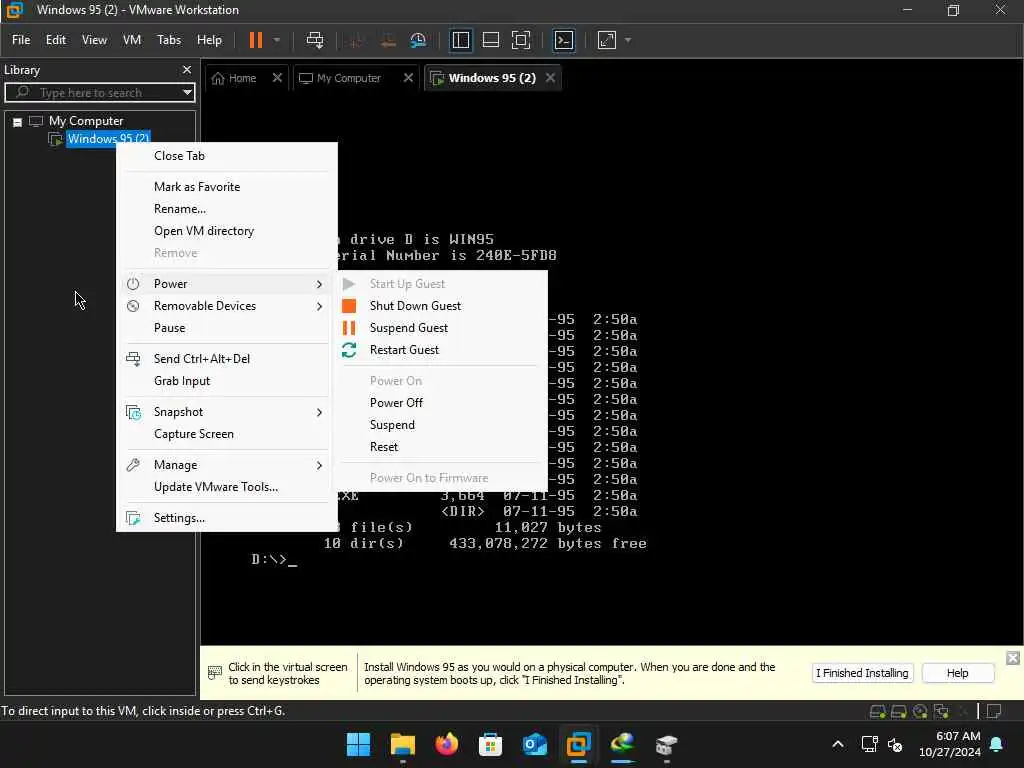1024x768 pixels.
Task: Choose Power Off in the submenu
Action: point(396,403)
